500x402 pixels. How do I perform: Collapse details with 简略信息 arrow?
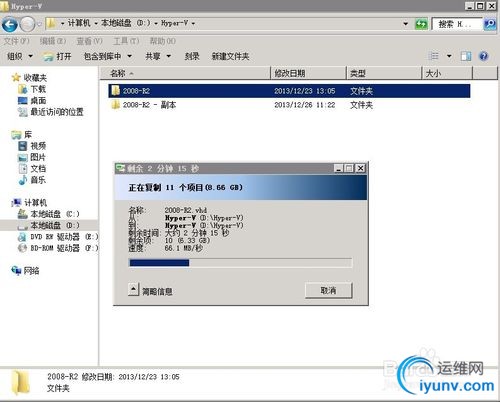click(133, 289)
